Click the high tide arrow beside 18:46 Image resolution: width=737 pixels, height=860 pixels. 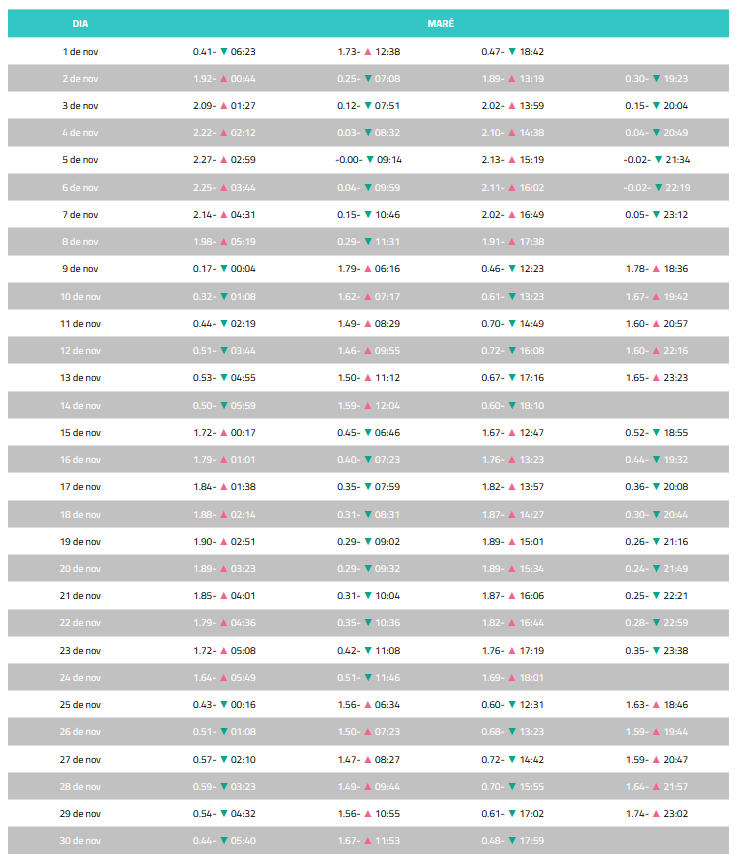656,705
